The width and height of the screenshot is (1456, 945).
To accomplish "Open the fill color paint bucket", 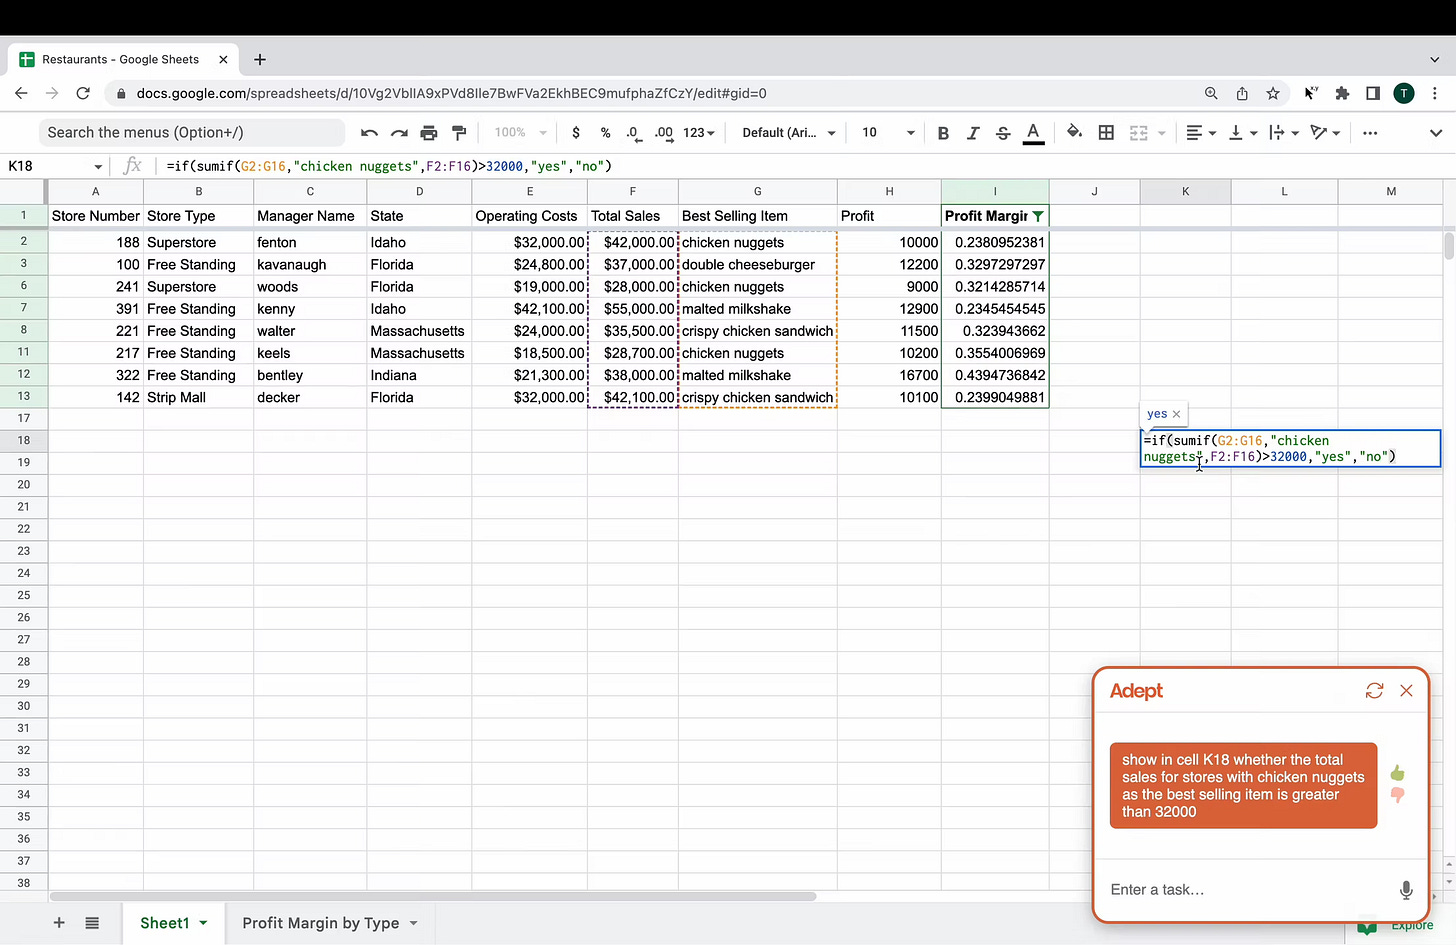I will tap(1074, 132).
